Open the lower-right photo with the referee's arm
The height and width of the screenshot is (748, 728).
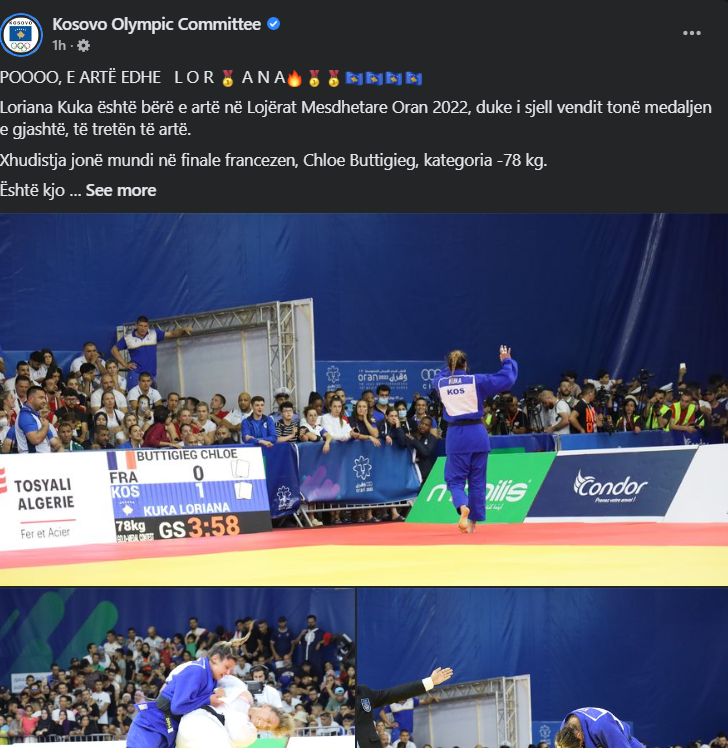point(543,668)
